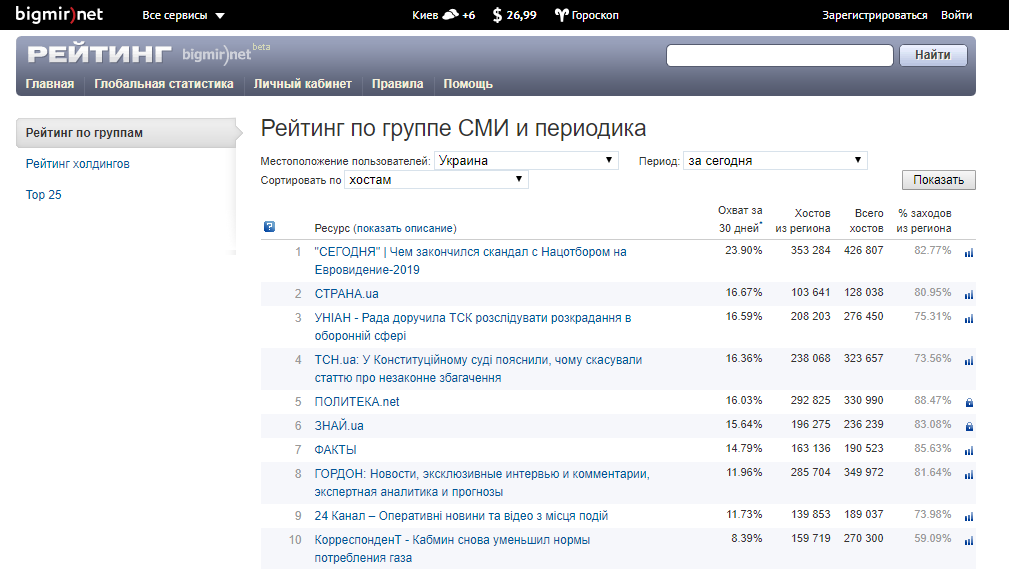Go to Глобальная статистика in navigation bar
The height and width of the screenshot is (569, 1009).
click(164, 84)
